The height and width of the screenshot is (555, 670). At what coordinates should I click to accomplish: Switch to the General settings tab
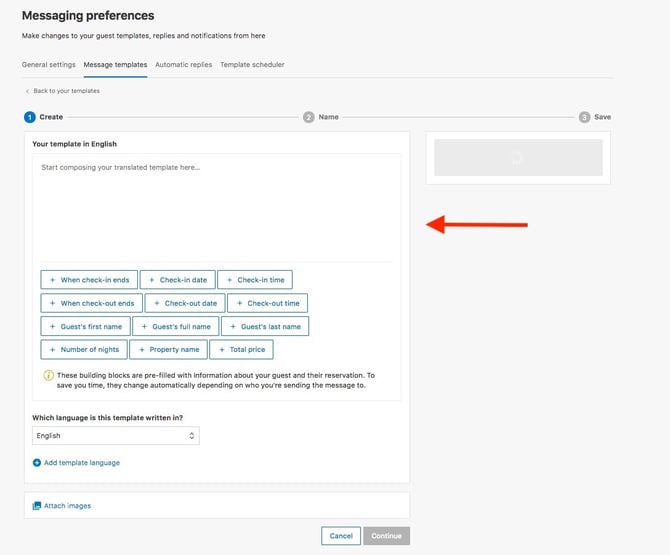tap(49, 65)
